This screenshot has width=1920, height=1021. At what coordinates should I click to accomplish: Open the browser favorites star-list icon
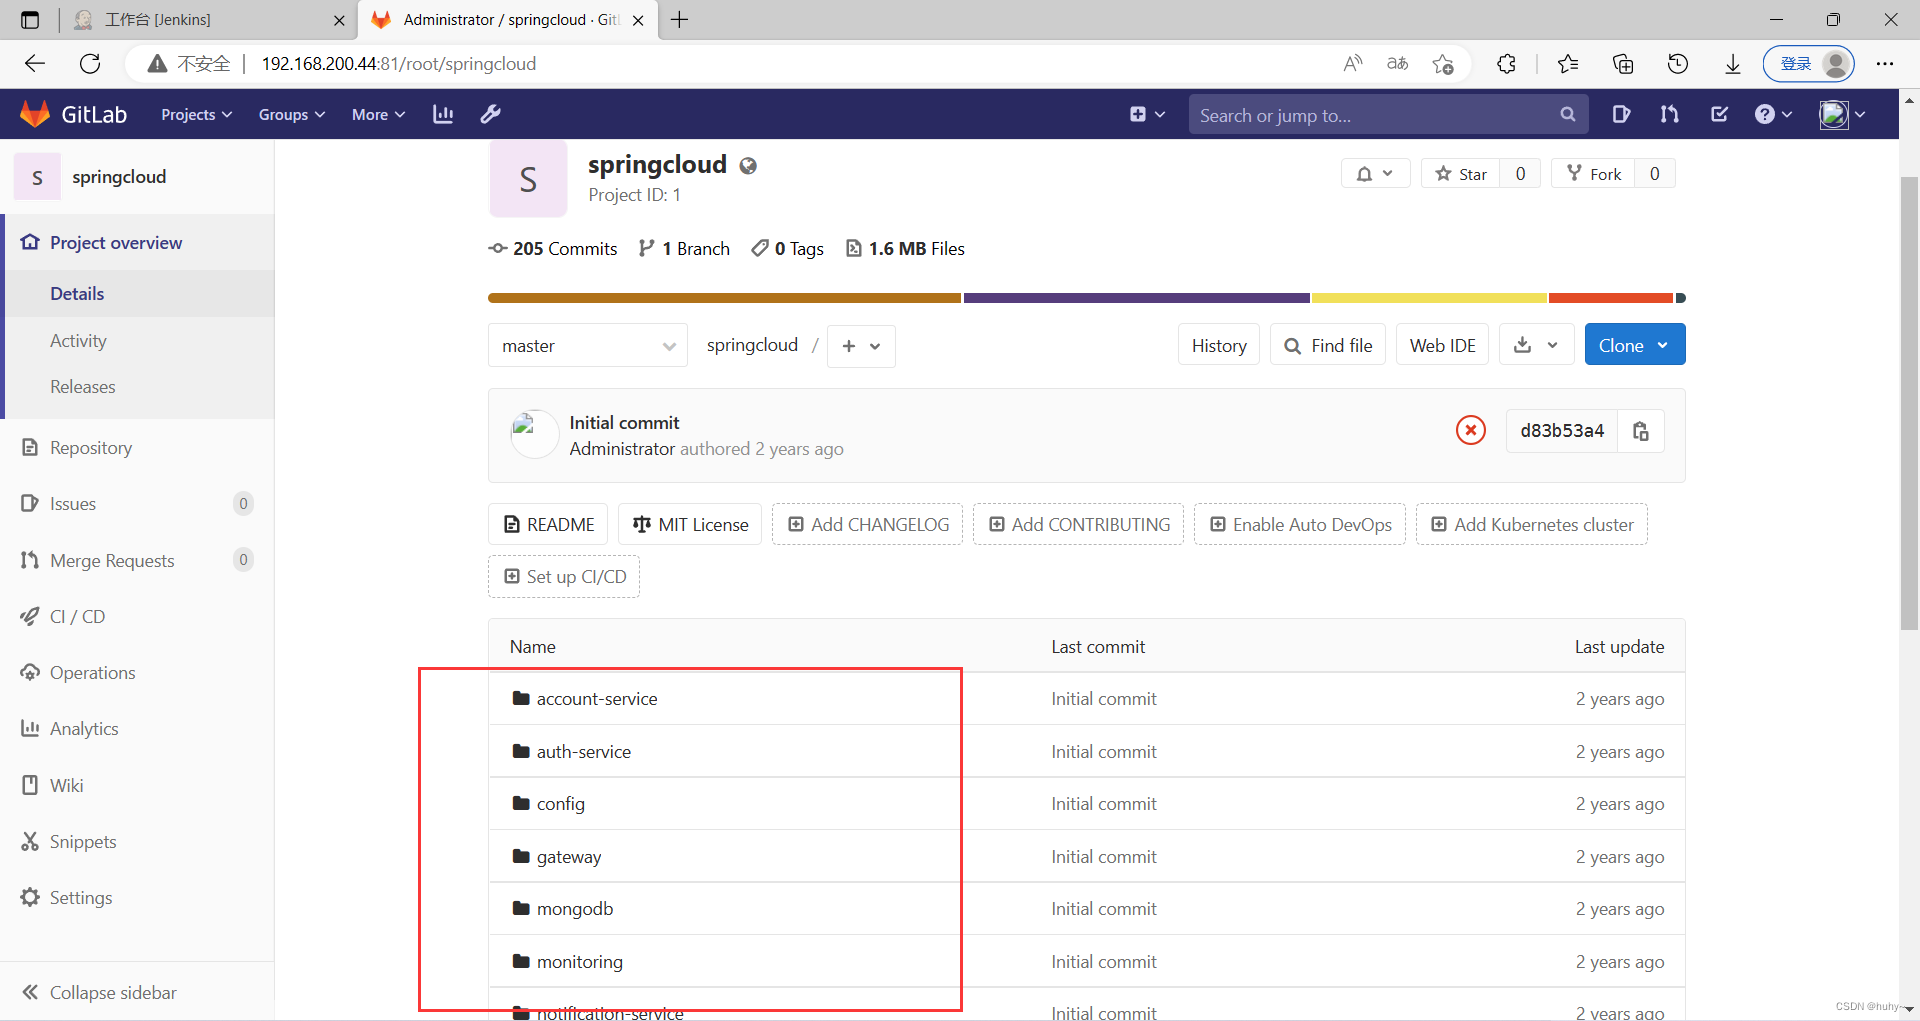pos(1568,64)
